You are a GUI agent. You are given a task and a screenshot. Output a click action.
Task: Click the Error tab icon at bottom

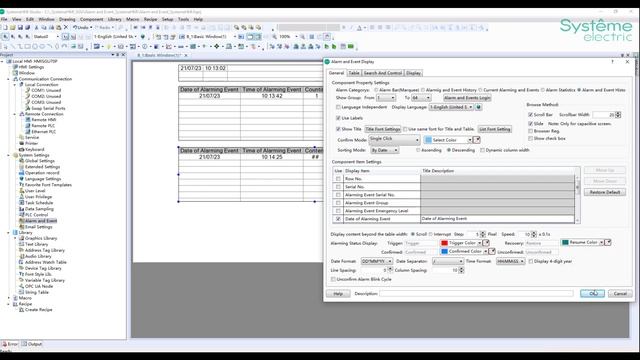(4, 344)
